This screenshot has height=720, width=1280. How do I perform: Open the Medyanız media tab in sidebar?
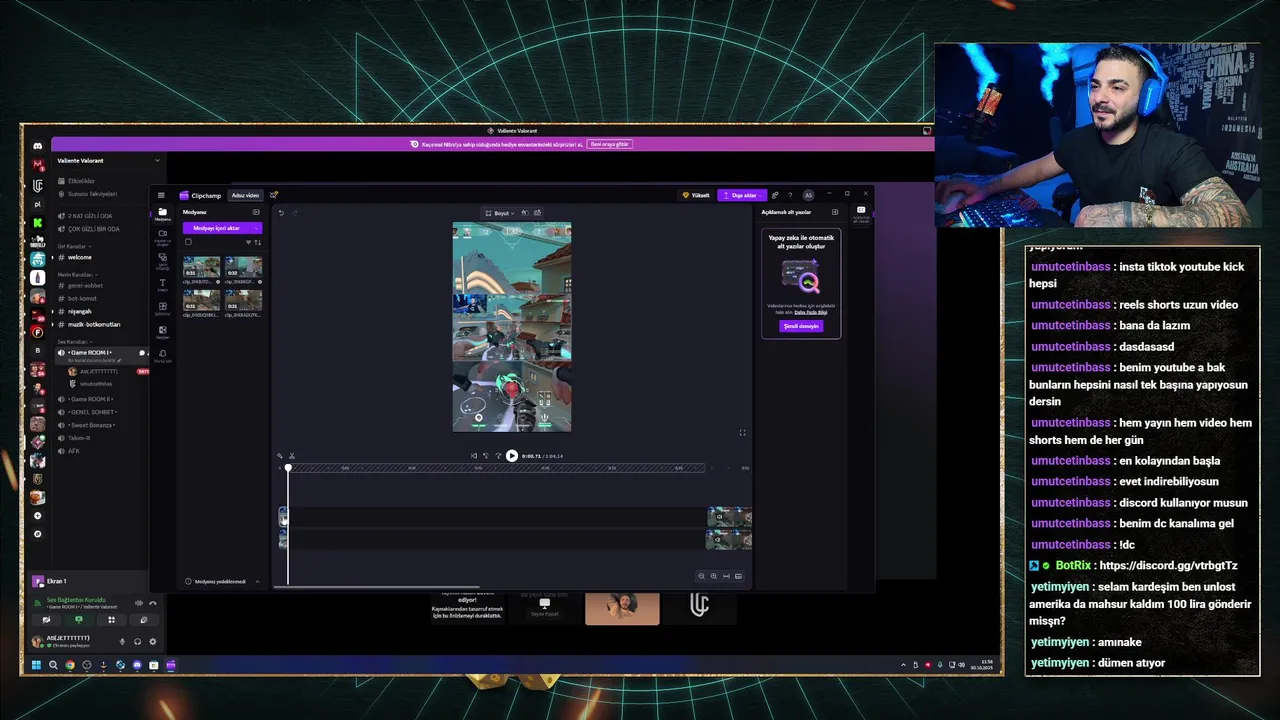[162, 213]
